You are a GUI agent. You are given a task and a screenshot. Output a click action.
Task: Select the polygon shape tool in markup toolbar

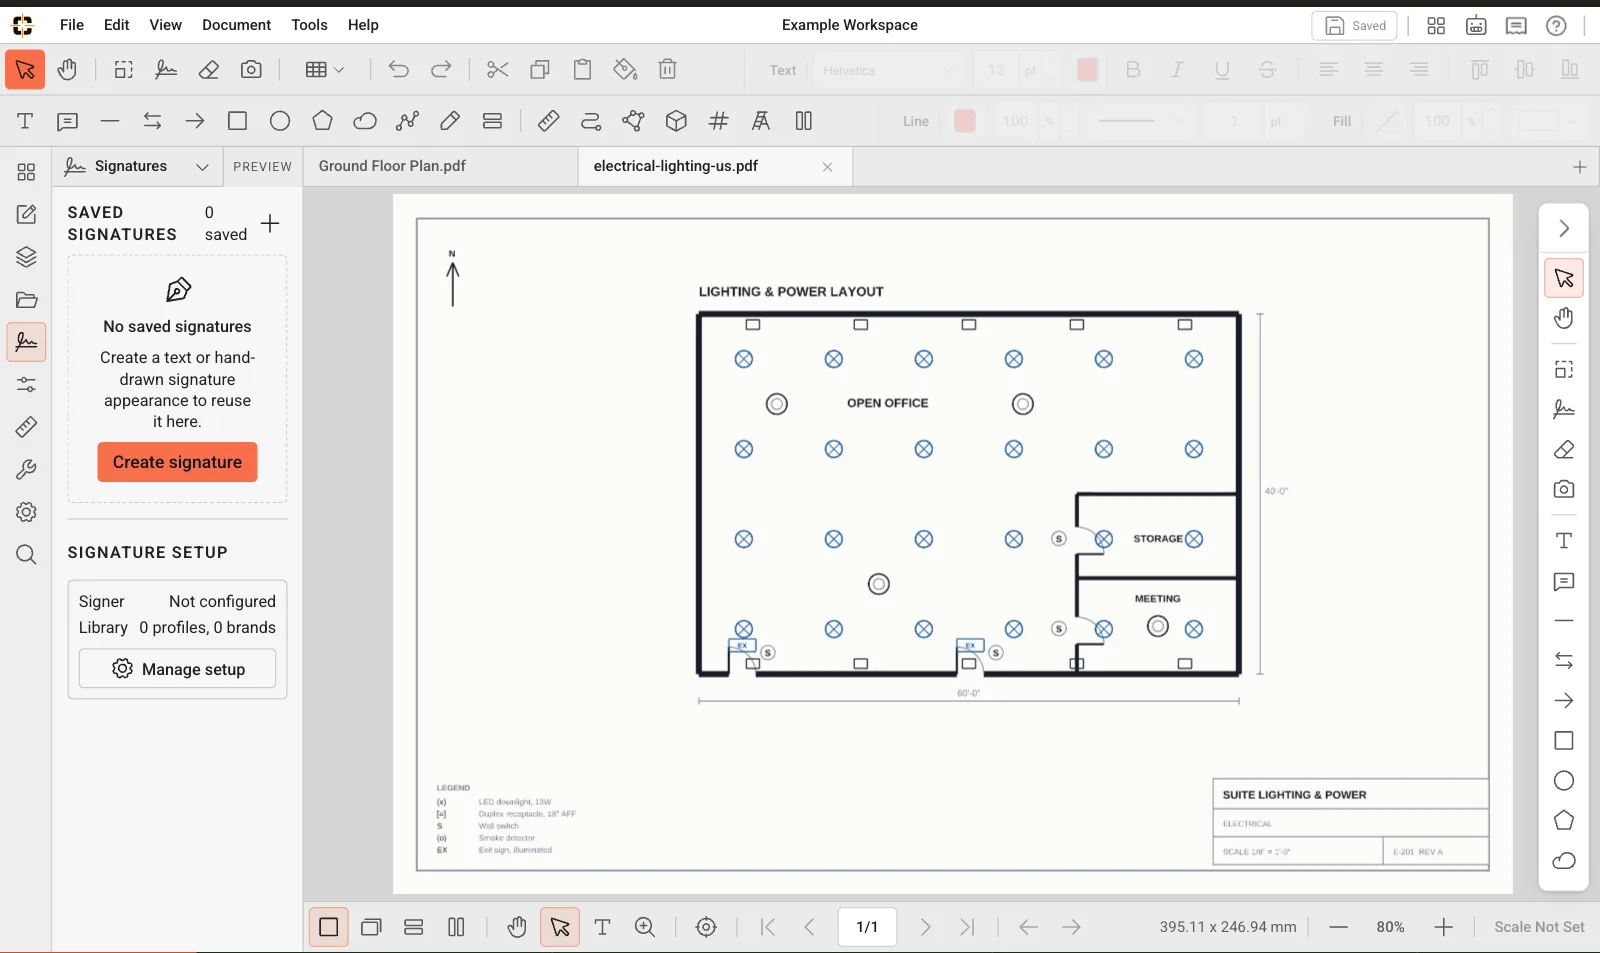[x=322, y=121]
